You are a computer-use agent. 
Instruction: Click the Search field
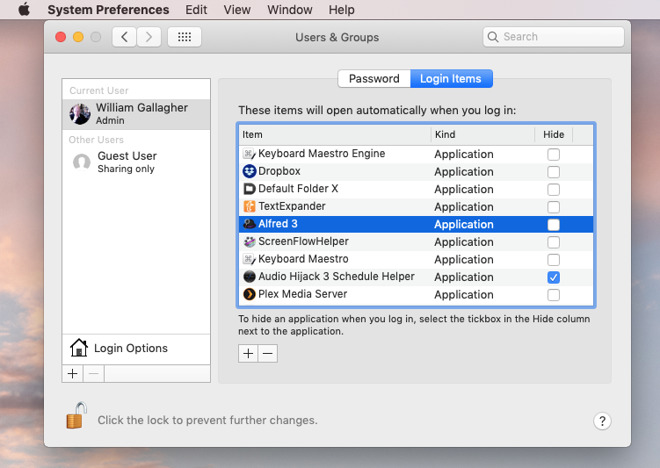553,37
